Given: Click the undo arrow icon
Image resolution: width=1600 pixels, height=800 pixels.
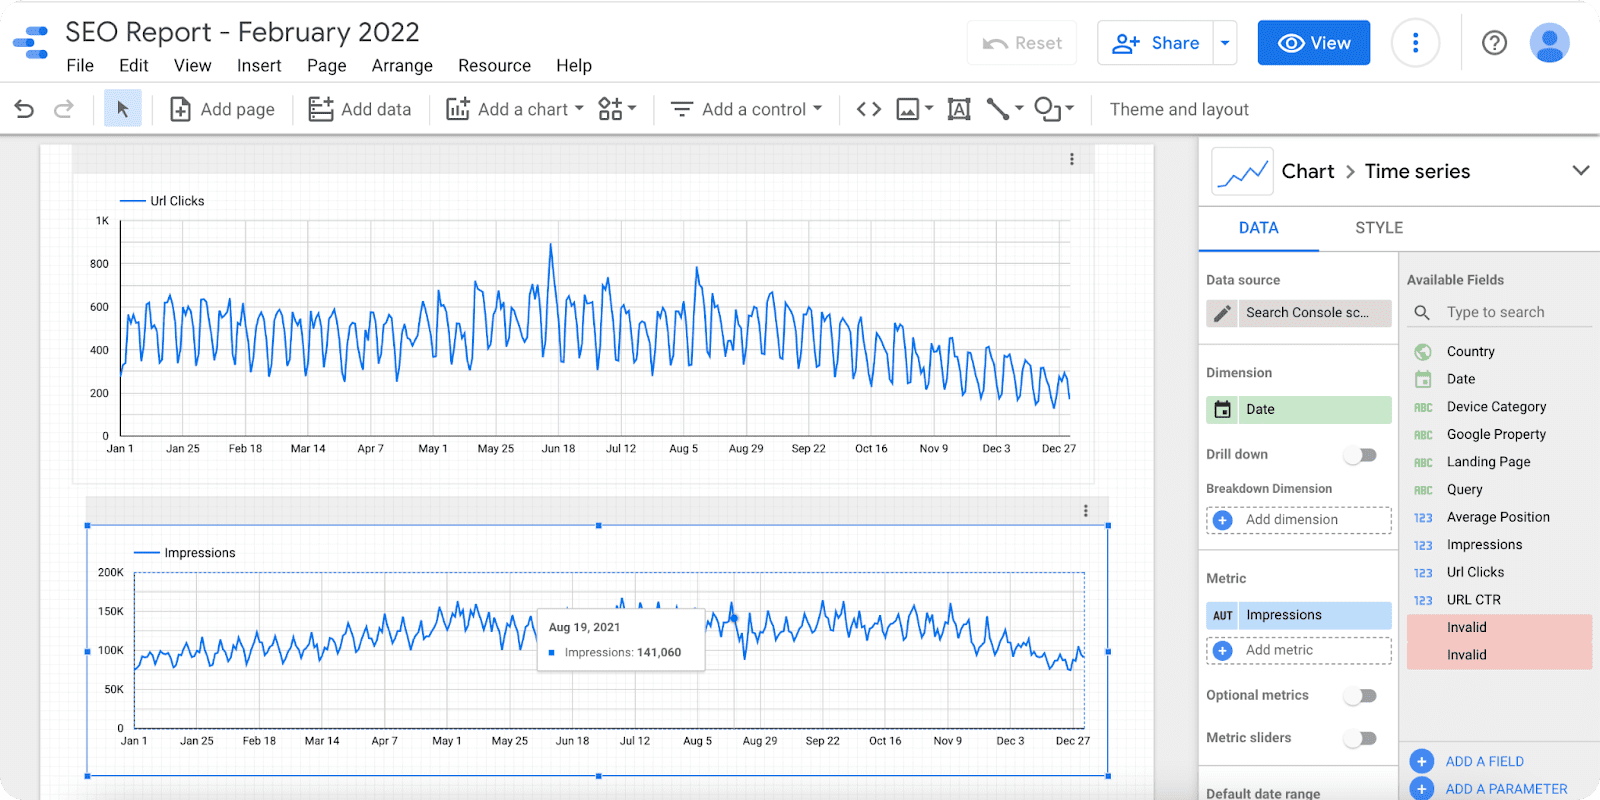Looking at the screenshot, I should [24, 109].
